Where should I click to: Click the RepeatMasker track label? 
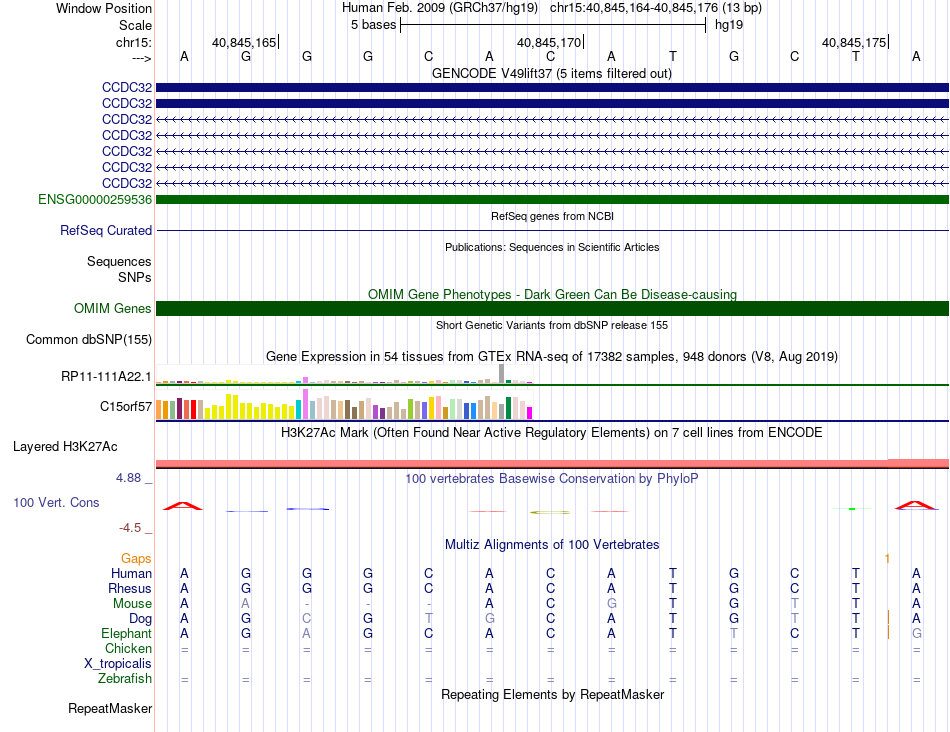110,708
